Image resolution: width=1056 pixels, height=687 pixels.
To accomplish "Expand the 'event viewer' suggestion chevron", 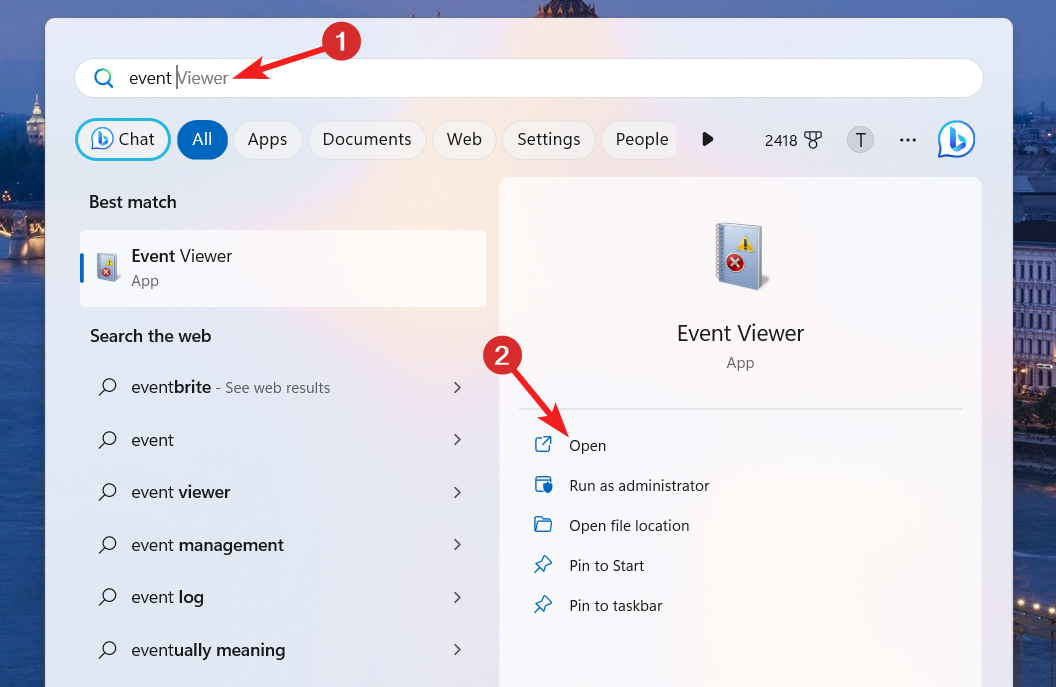I will tap(457, 492).
